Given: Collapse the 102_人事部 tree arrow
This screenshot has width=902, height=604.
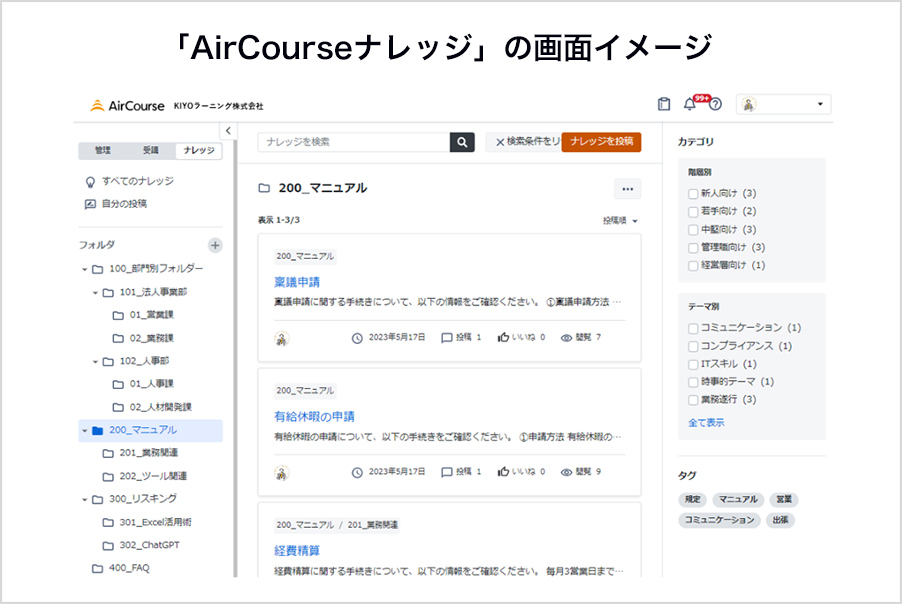Looking at the screenshot, I should coord(95,362).
